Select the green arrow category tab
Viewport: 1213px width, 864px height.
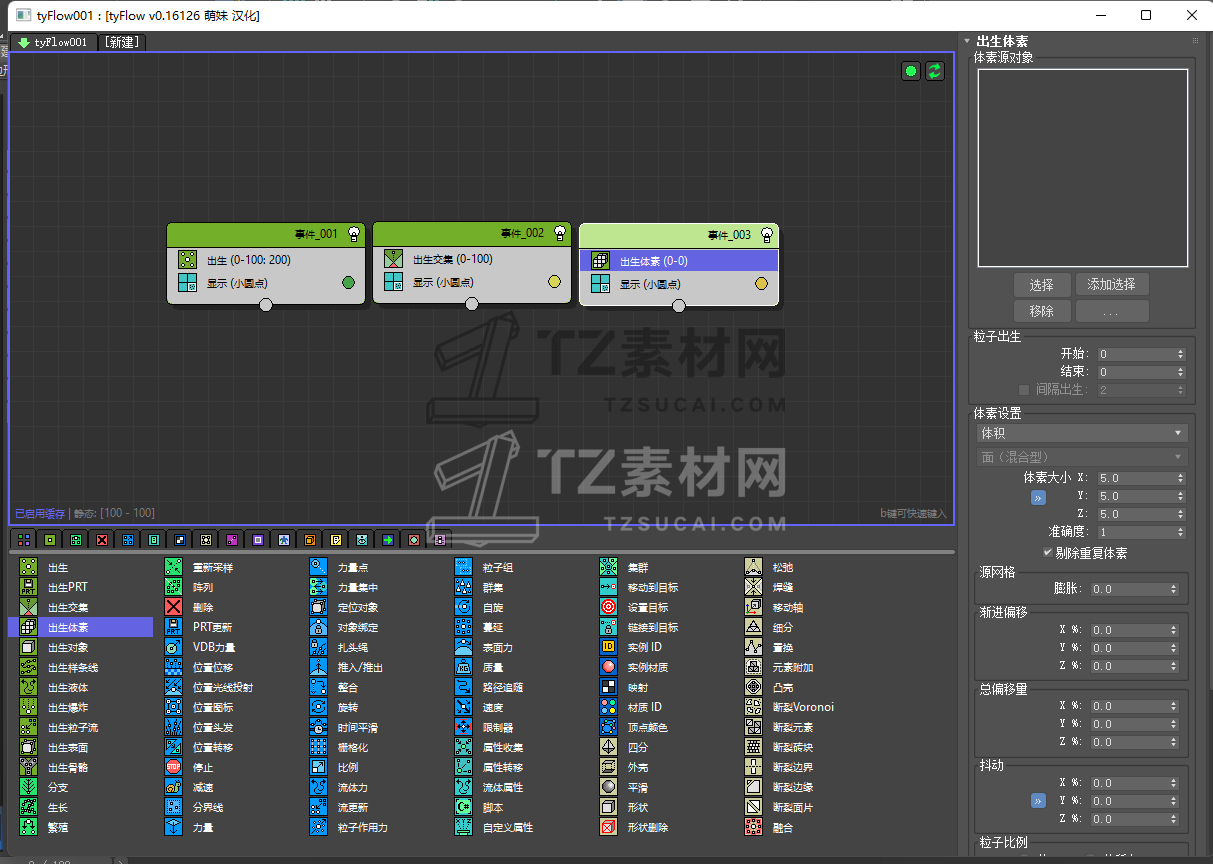click(x=388, y=540)
